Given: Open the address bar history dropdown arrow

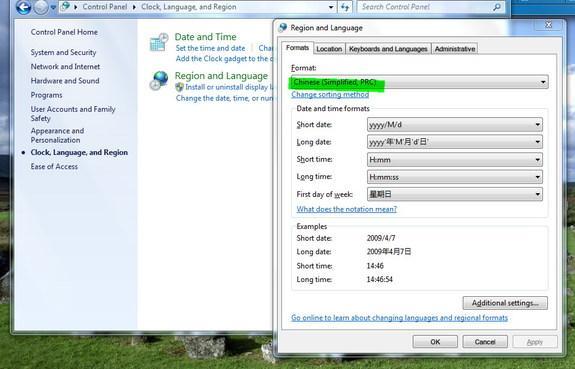Looking at the screenshot, I should [x=331, y=7].
